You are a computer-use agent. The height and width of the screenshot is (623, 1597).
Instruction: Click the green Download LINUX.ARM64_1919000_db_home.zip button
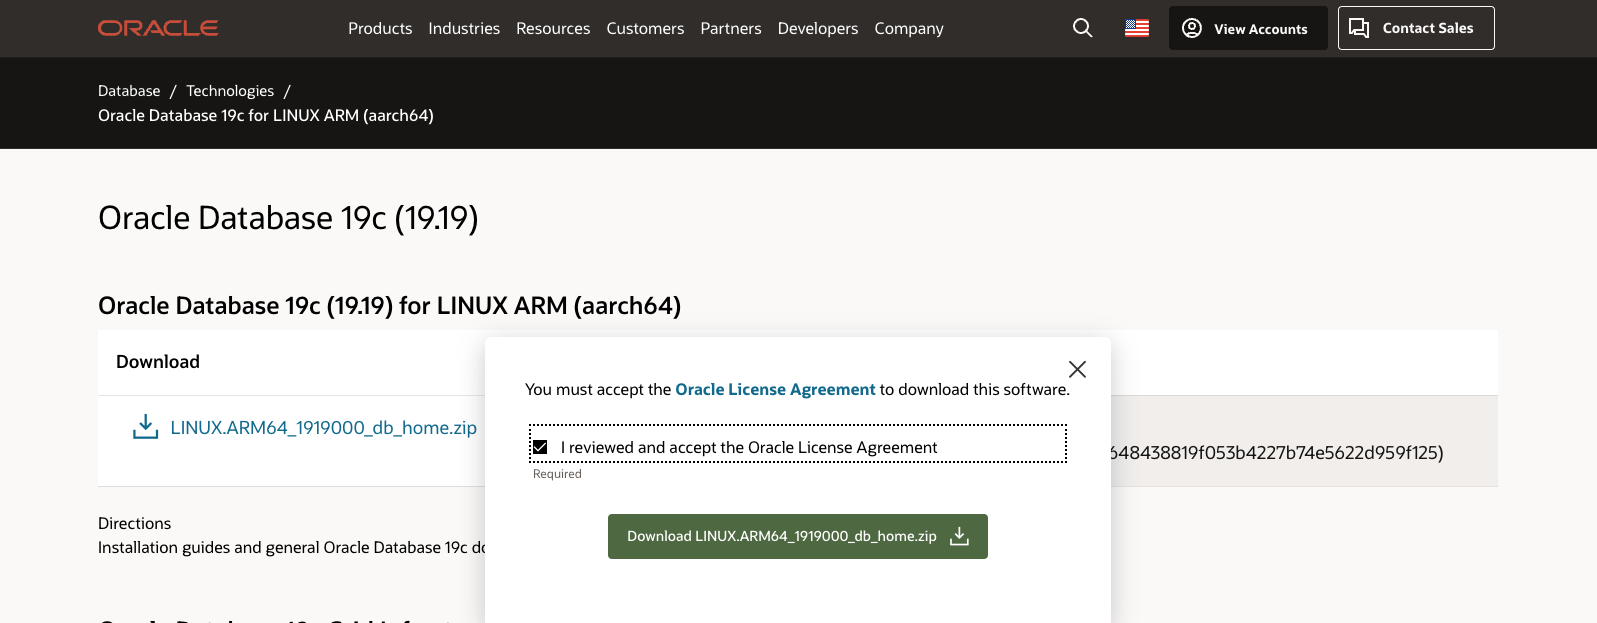798,536
